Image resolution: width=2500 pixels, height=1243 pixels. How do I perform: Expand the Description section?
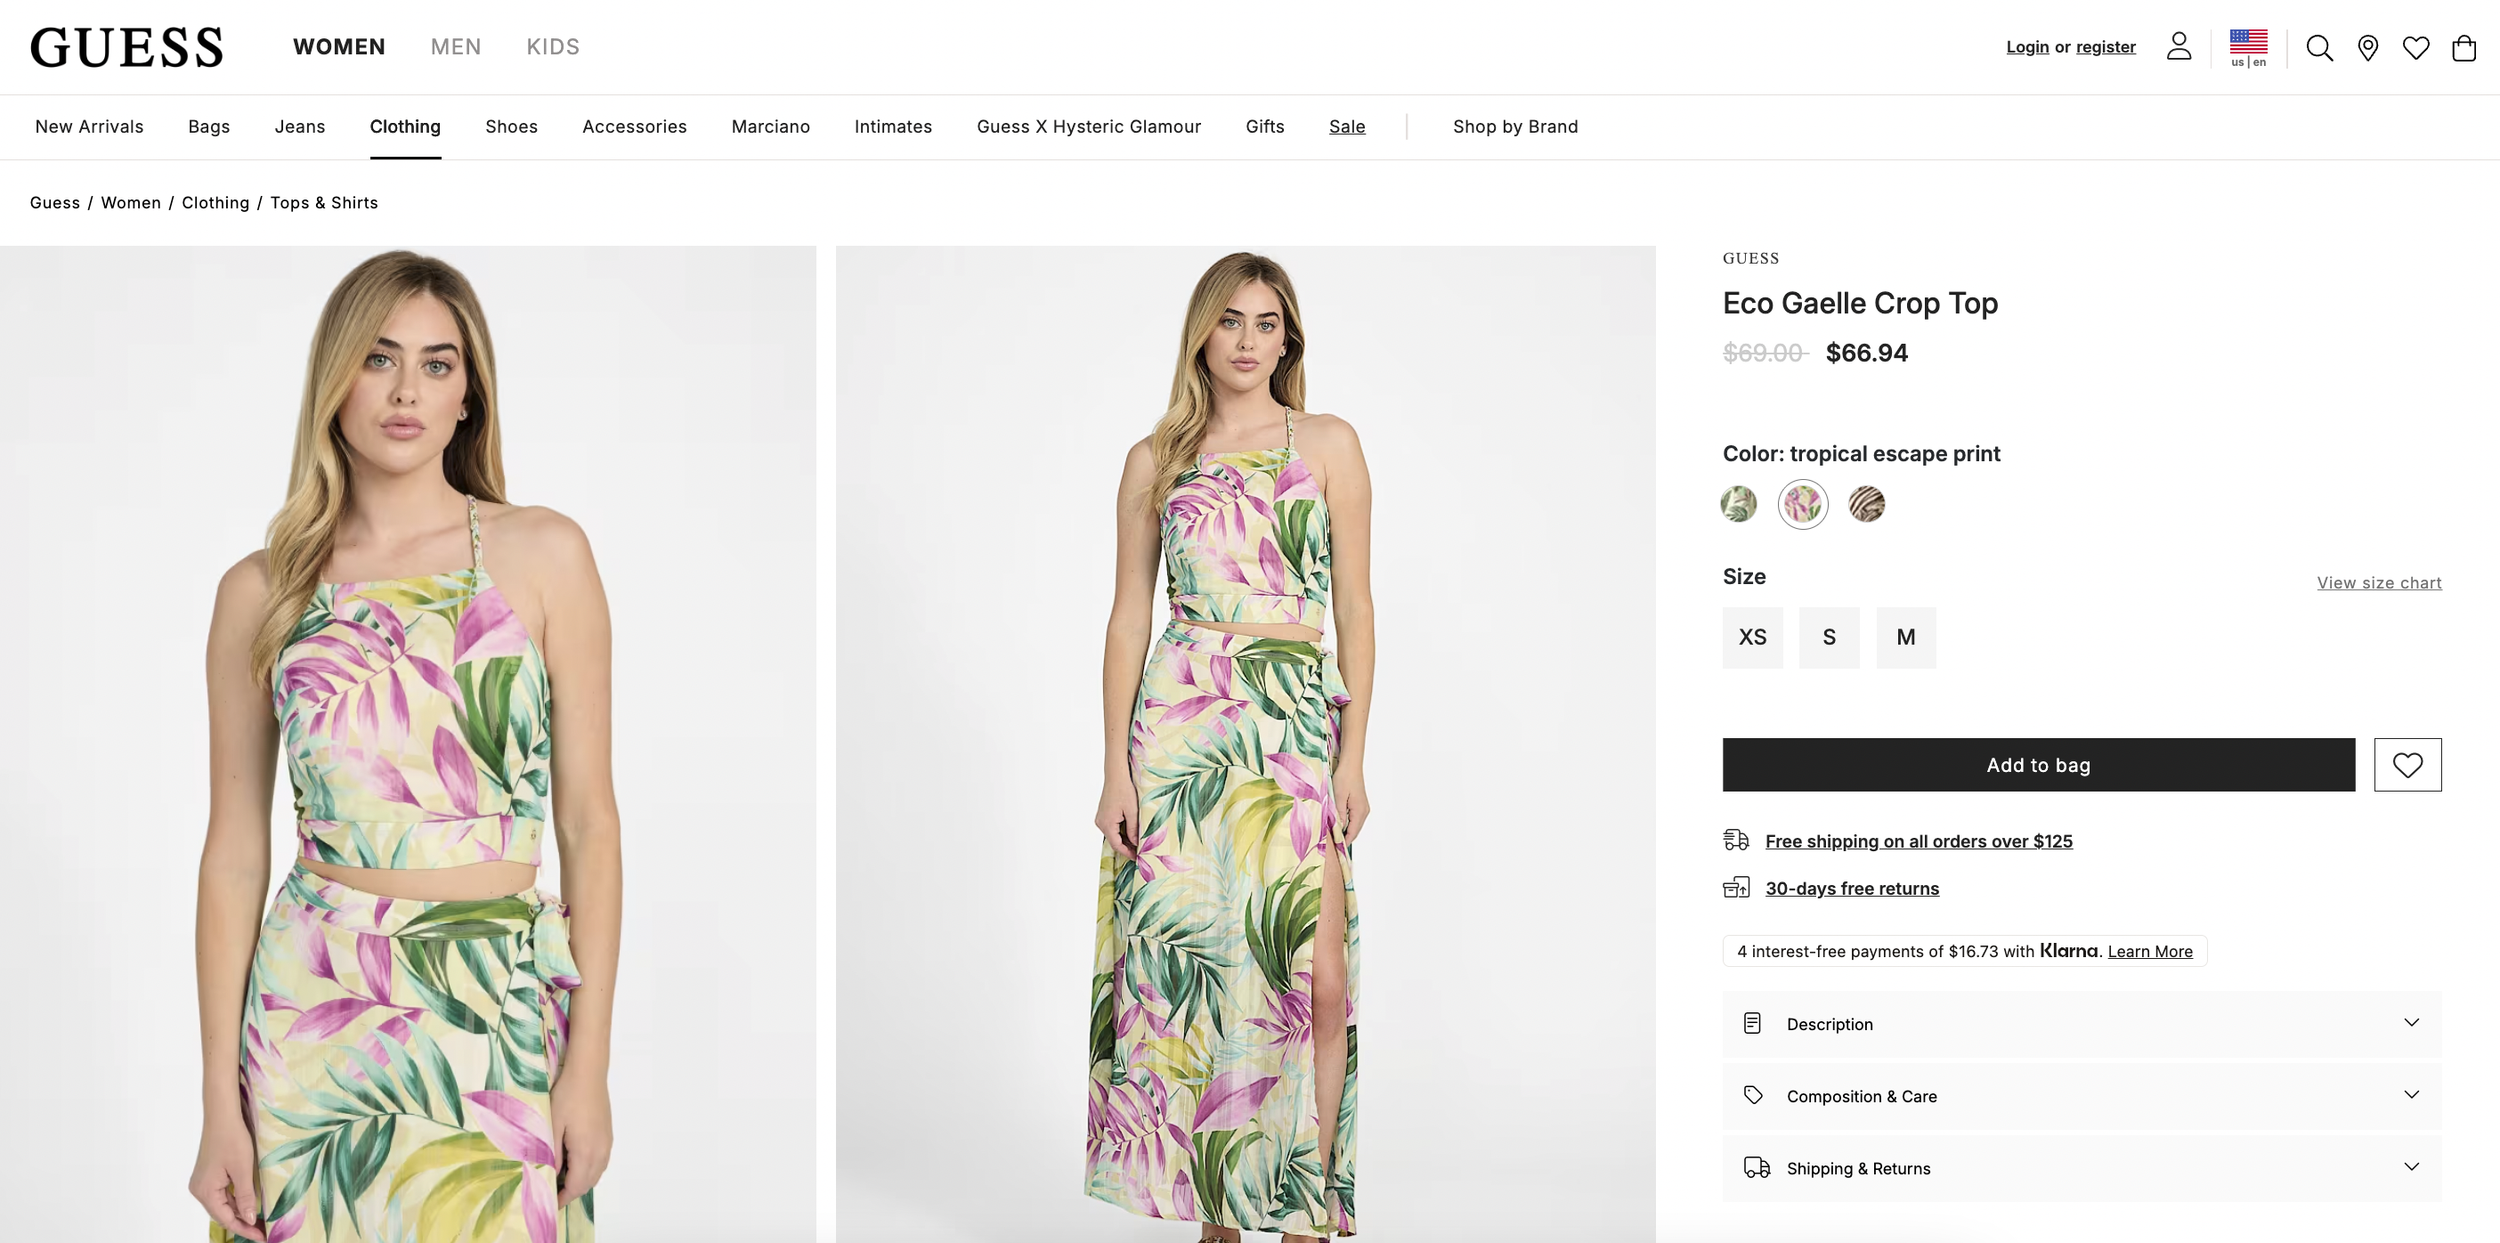click(x=2081, y=1023)
